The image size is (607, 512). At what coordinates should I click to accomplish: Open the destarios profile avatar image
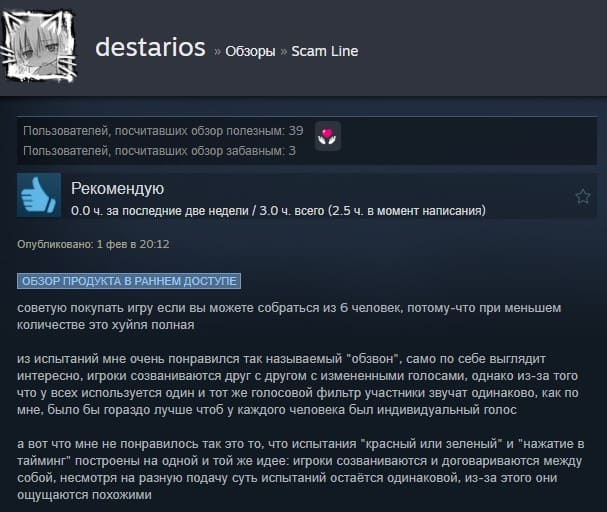38,46
